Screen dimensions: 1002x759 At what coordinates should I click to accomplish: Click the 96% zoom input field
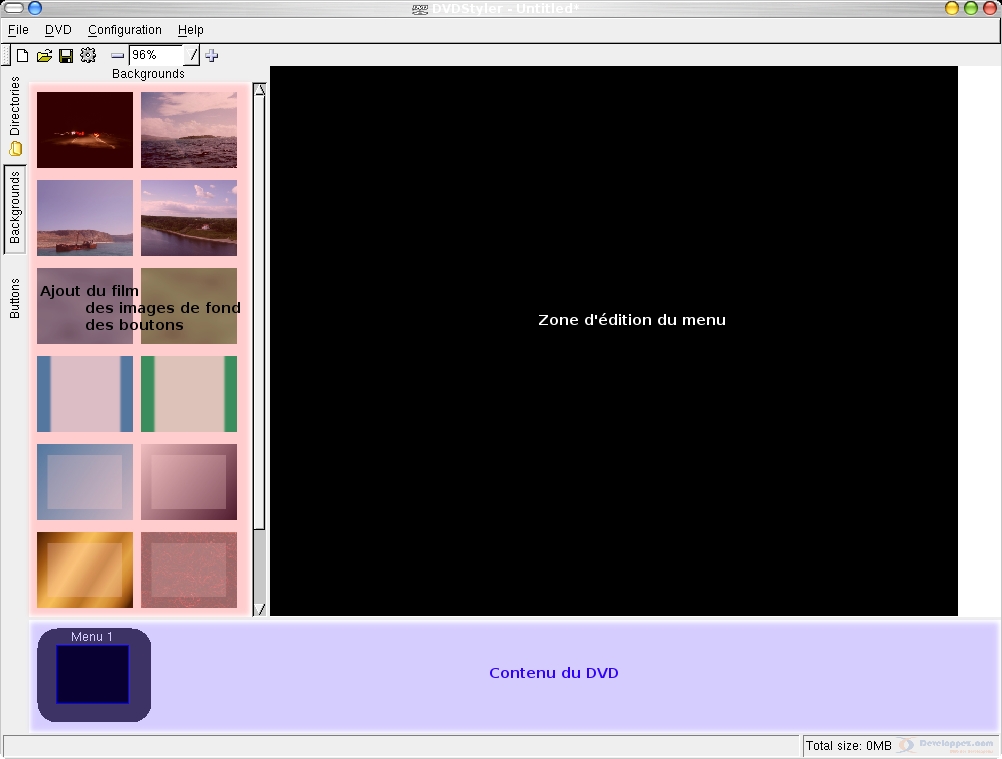coord(155,56)
